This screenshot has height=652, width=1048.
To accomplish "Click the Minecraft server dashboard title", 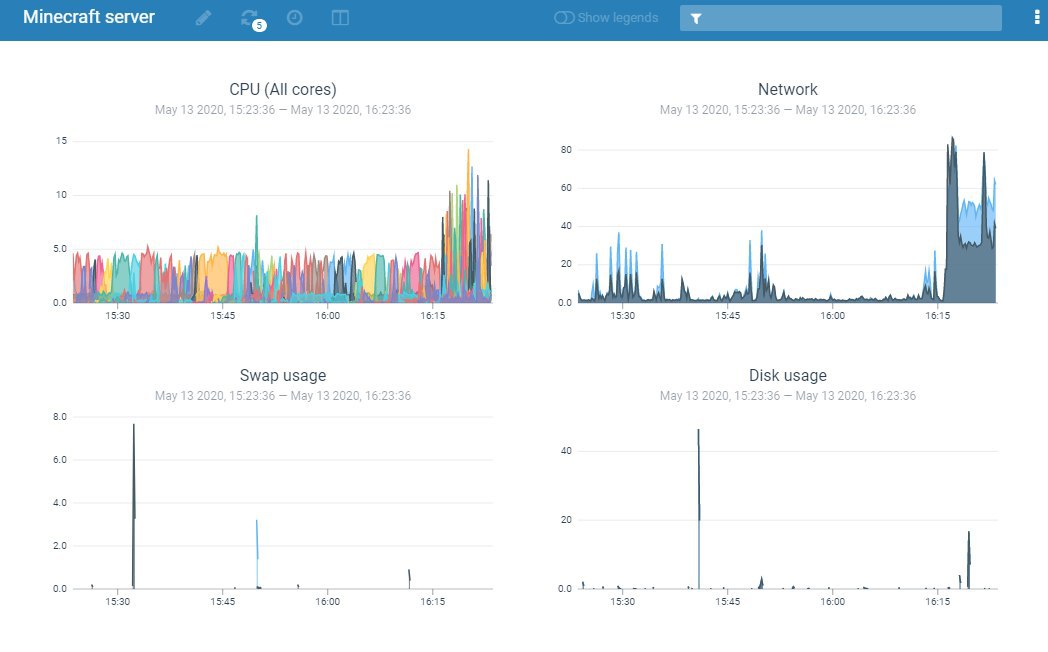I will (x=89, y=17).
